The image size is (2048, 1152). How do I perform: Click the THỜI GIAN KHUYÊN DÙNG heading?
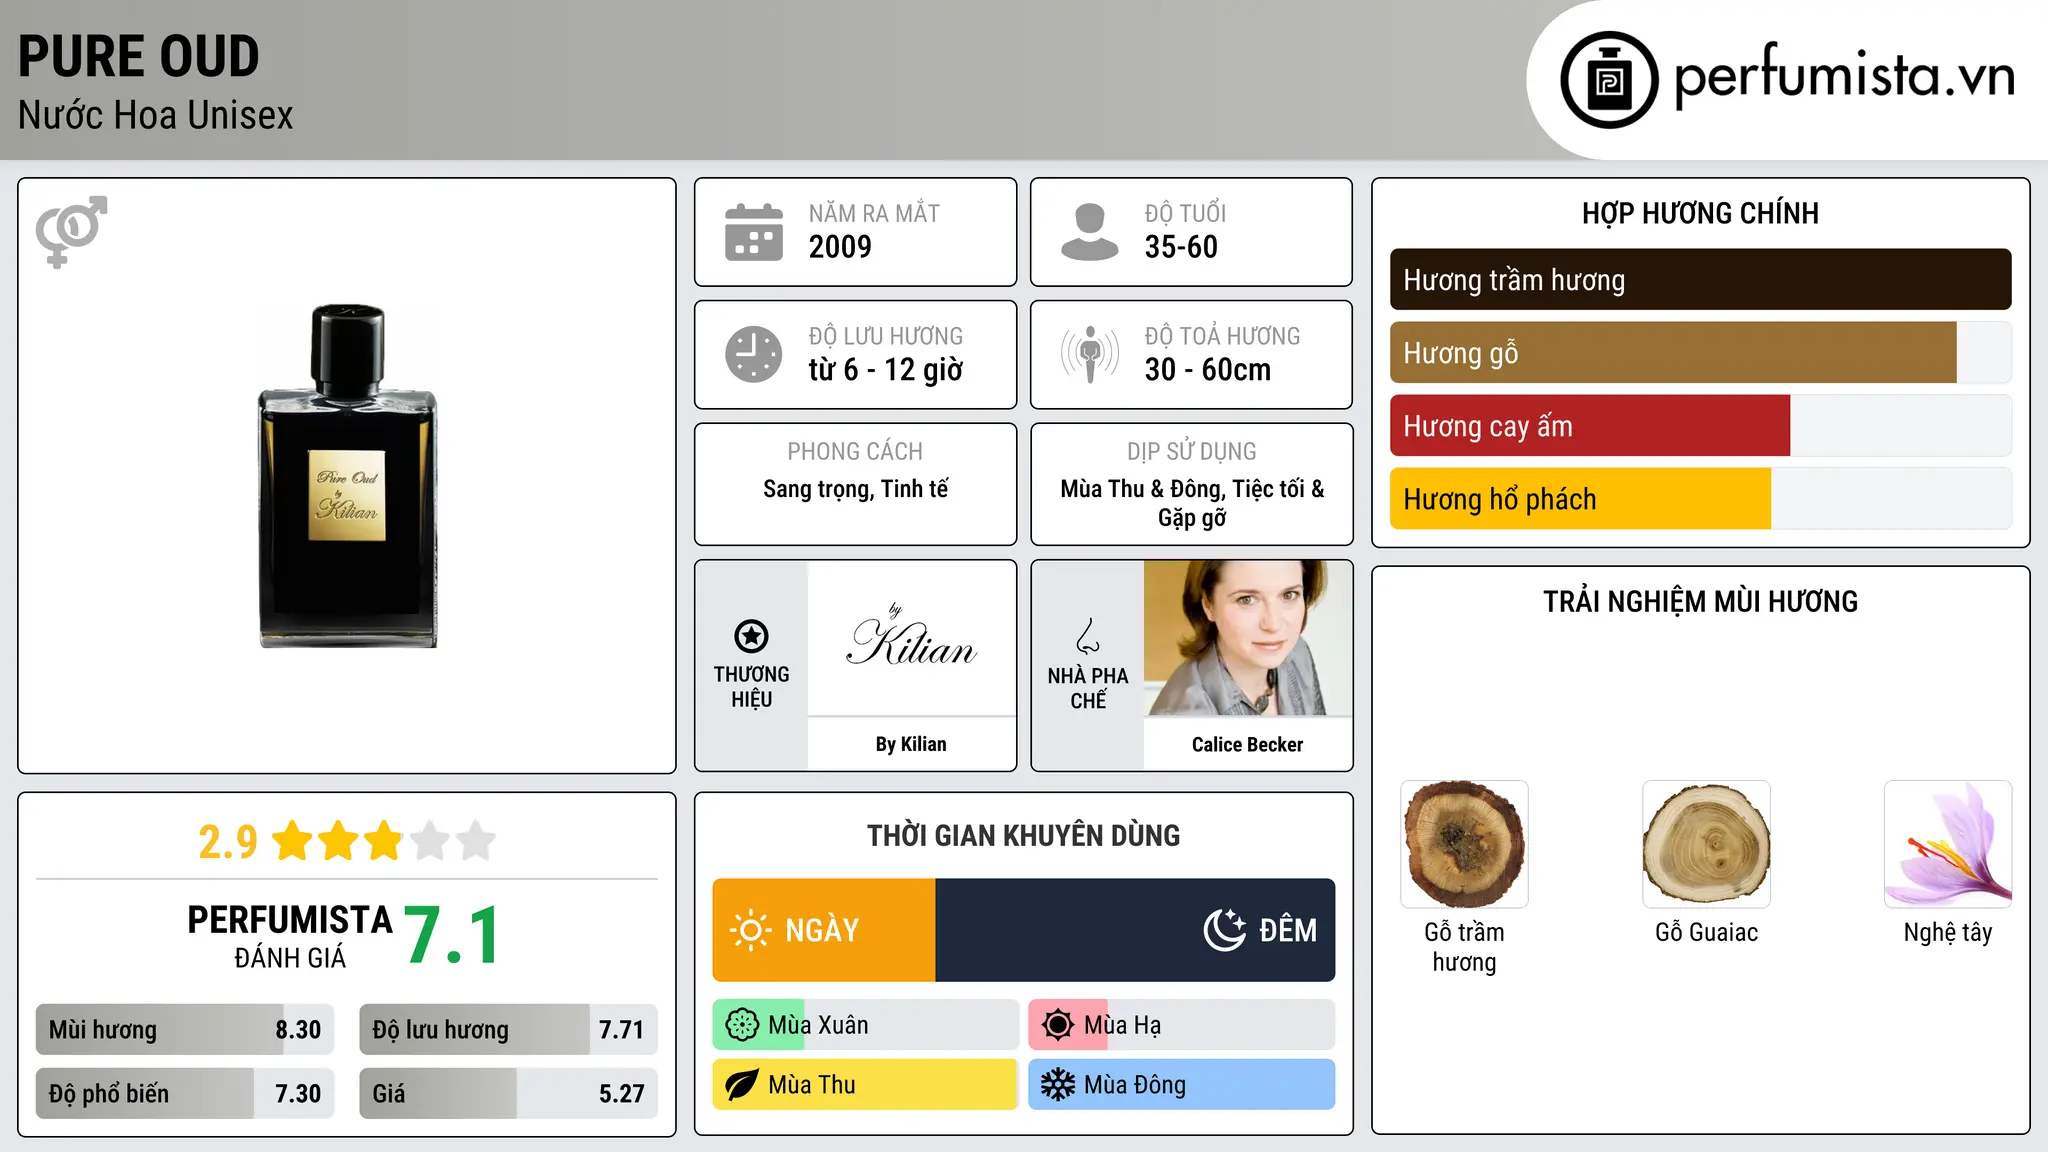click(x=1023, y=835)
